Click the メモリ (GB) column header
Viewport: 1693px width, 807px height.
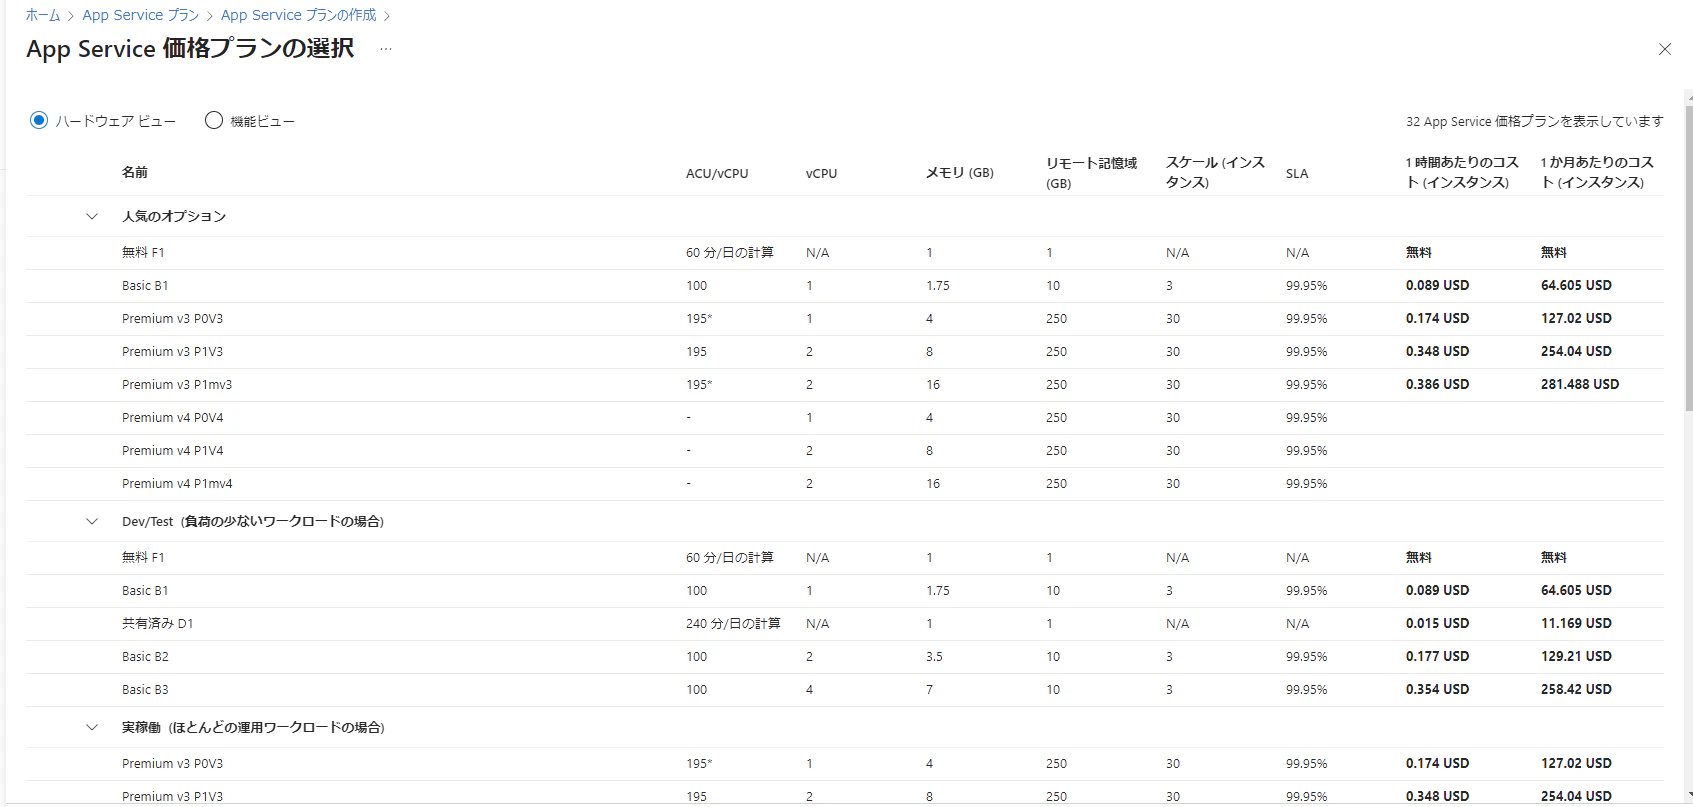pyautogui.click(x=960, y=173)
